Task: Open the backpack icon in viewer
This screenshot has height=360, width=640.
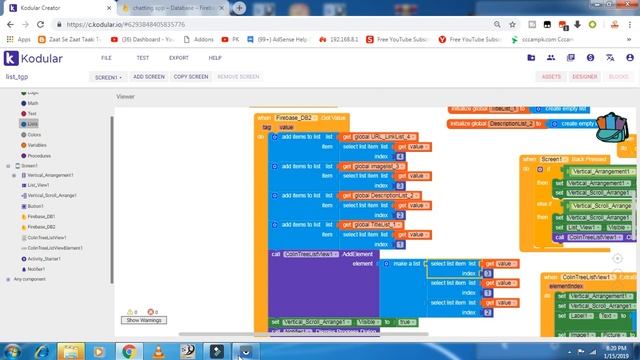Action: (611, 127)
